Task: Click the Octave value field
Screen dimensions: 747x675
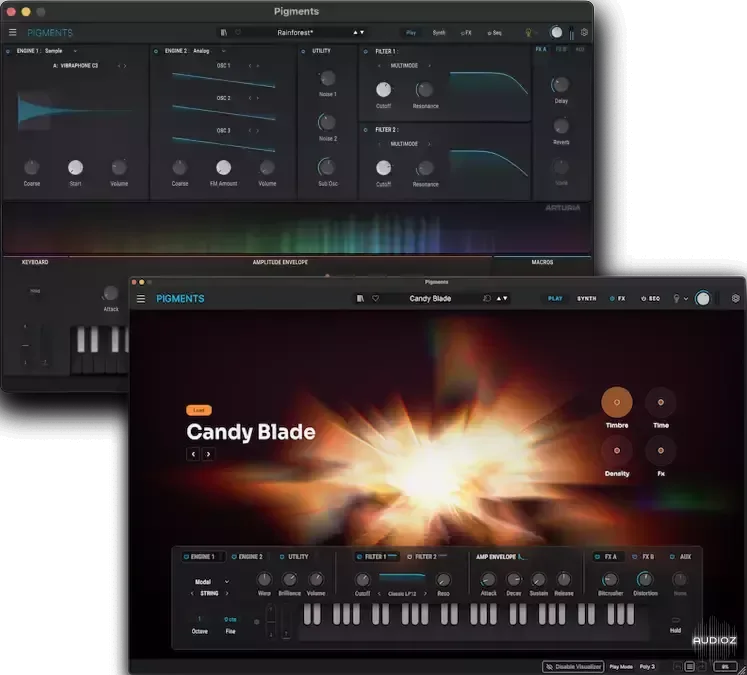Action: tap(199, 619)
